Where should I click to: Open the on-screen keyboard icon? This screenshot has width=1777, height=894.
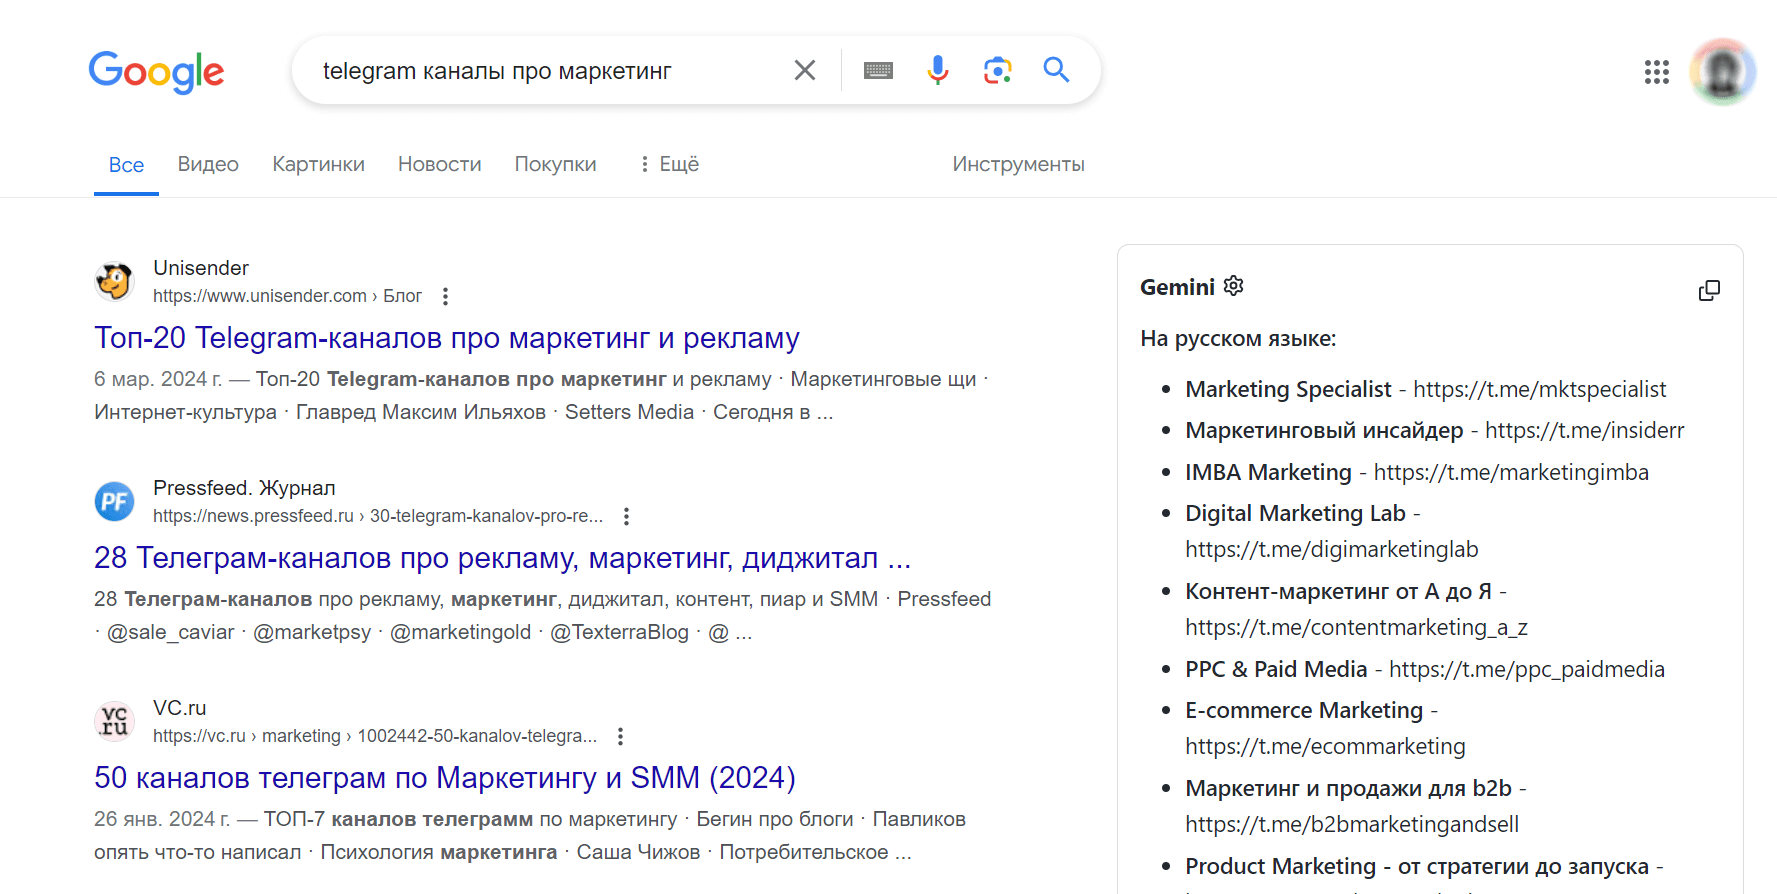pyautogui.click(x=878, y=70)
